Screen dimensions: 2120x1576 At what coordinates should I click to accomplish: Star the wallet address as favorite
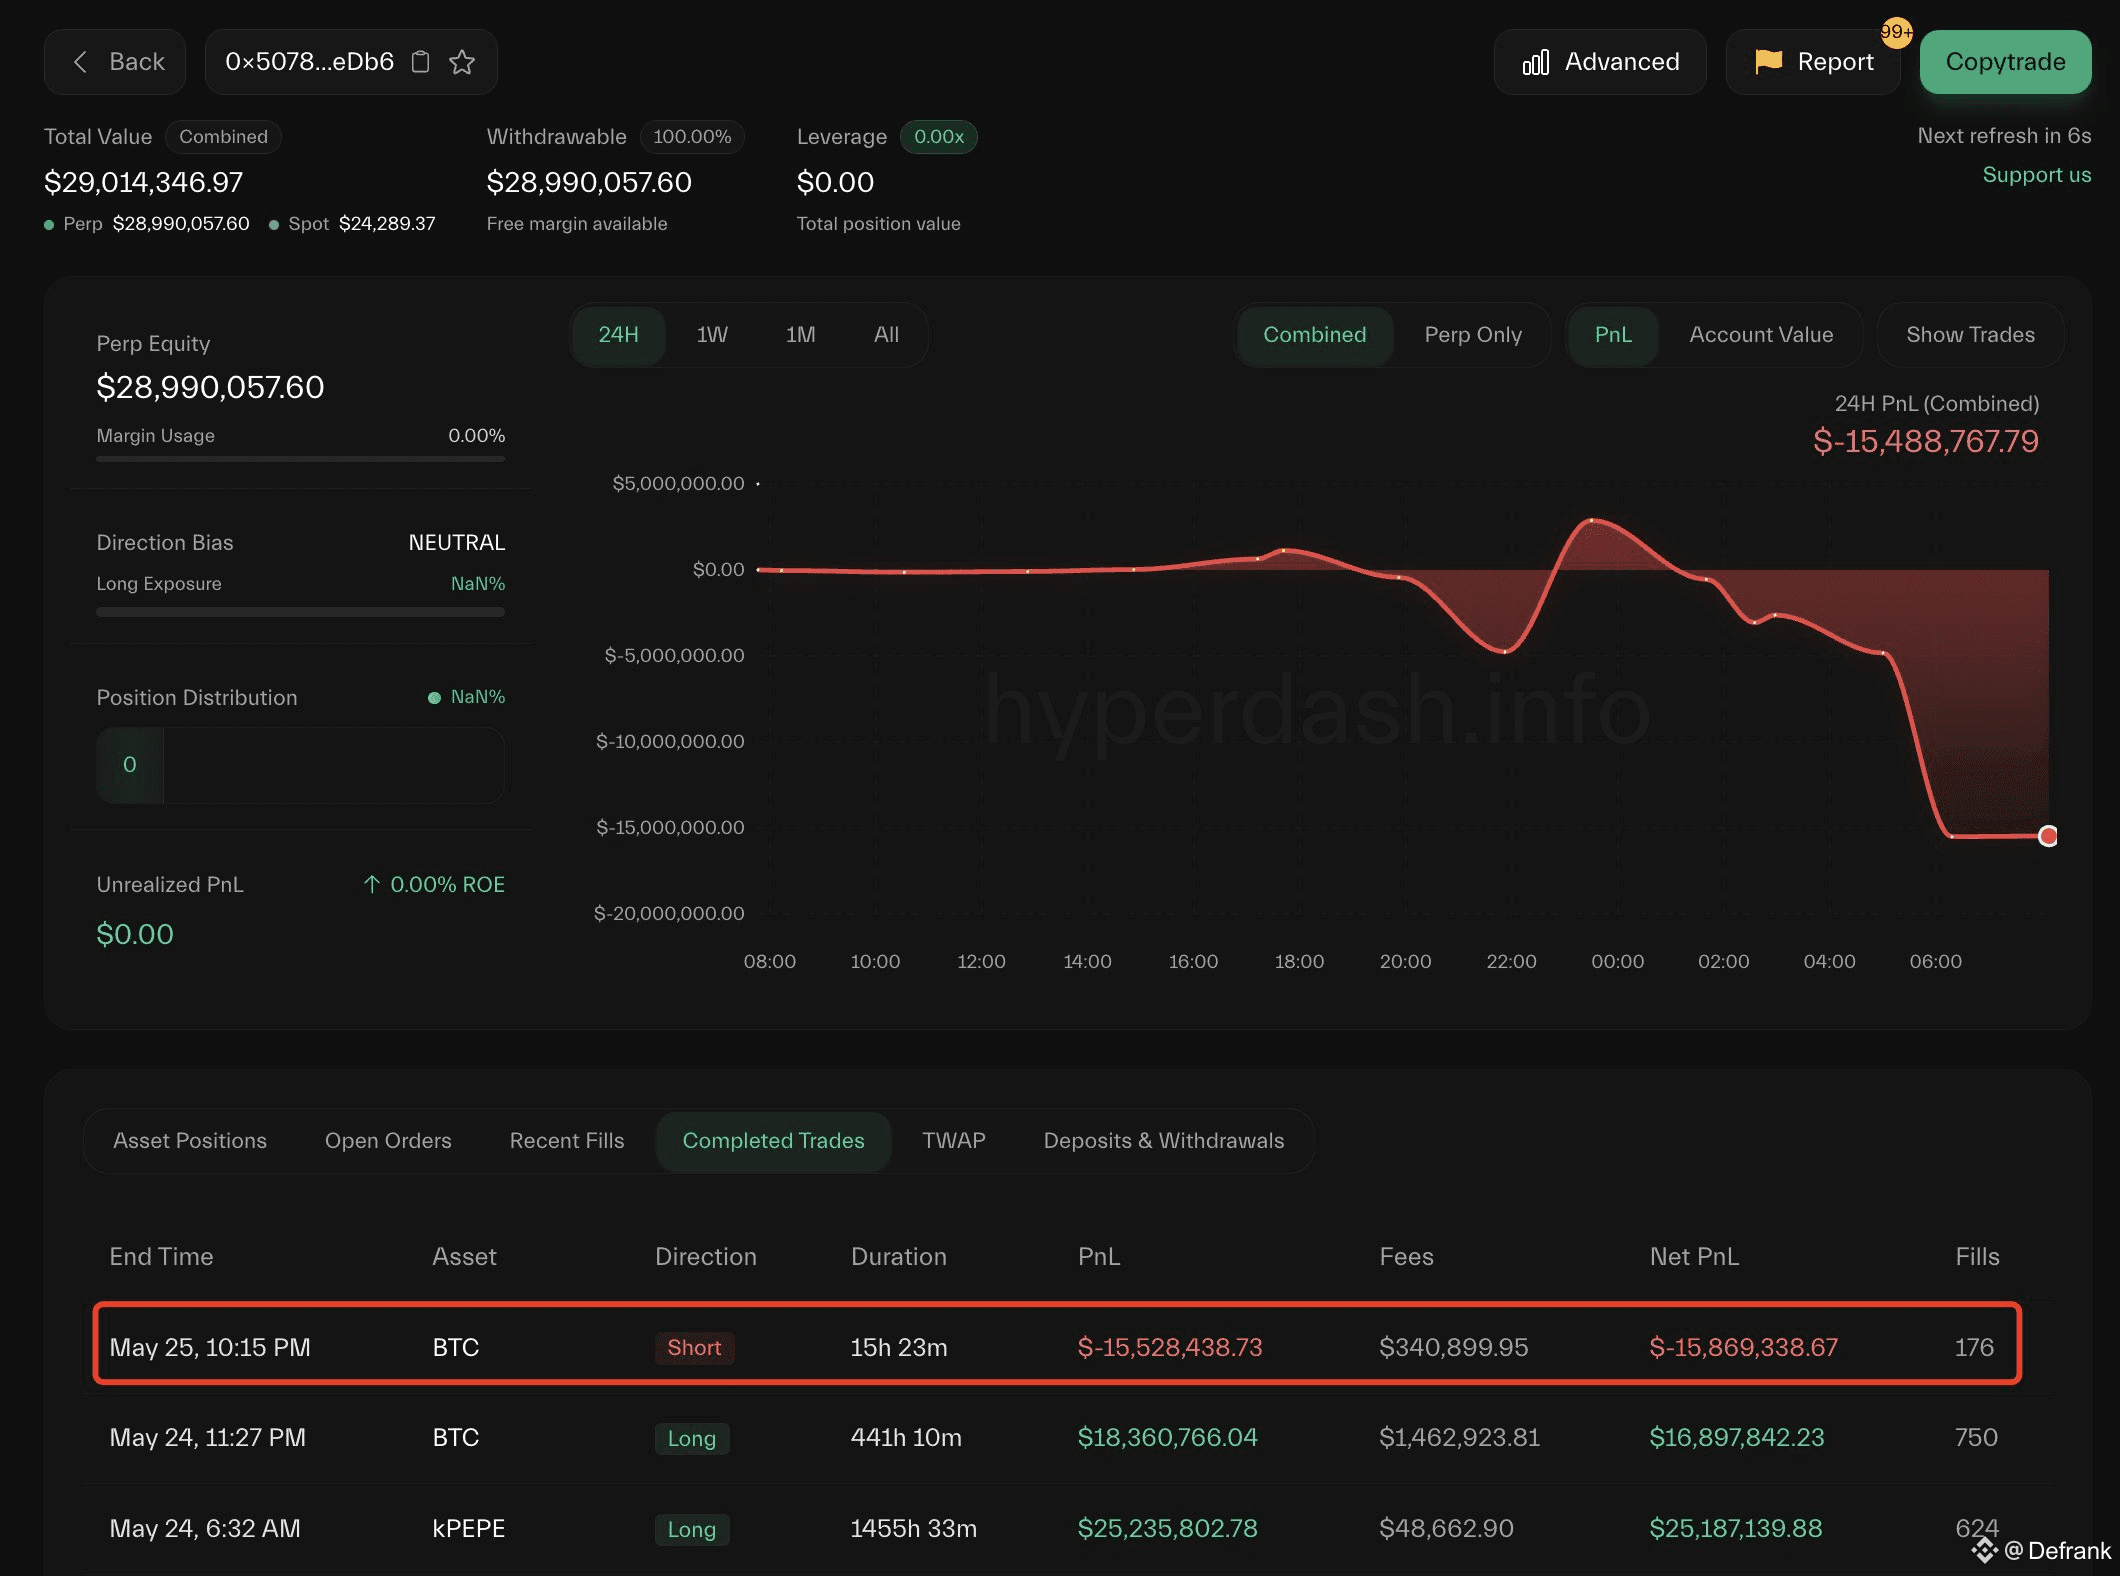463,61
